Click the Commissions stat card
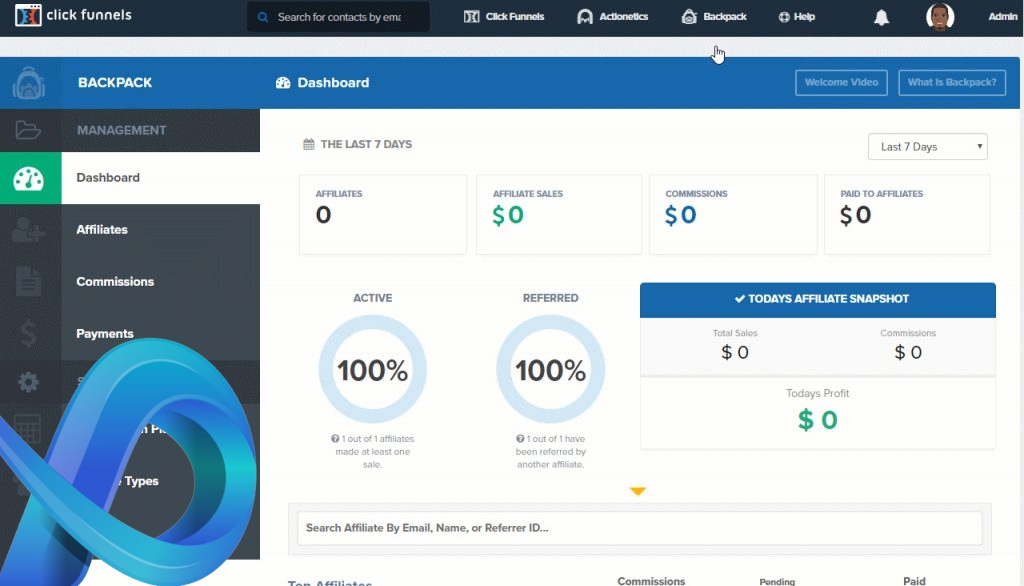 (x=733, y=214)
